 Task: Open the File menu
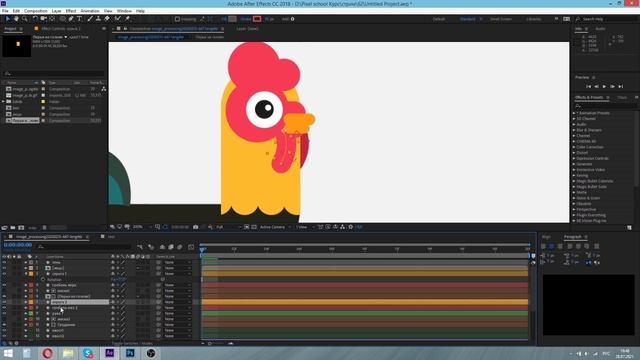tap(5, 11)
